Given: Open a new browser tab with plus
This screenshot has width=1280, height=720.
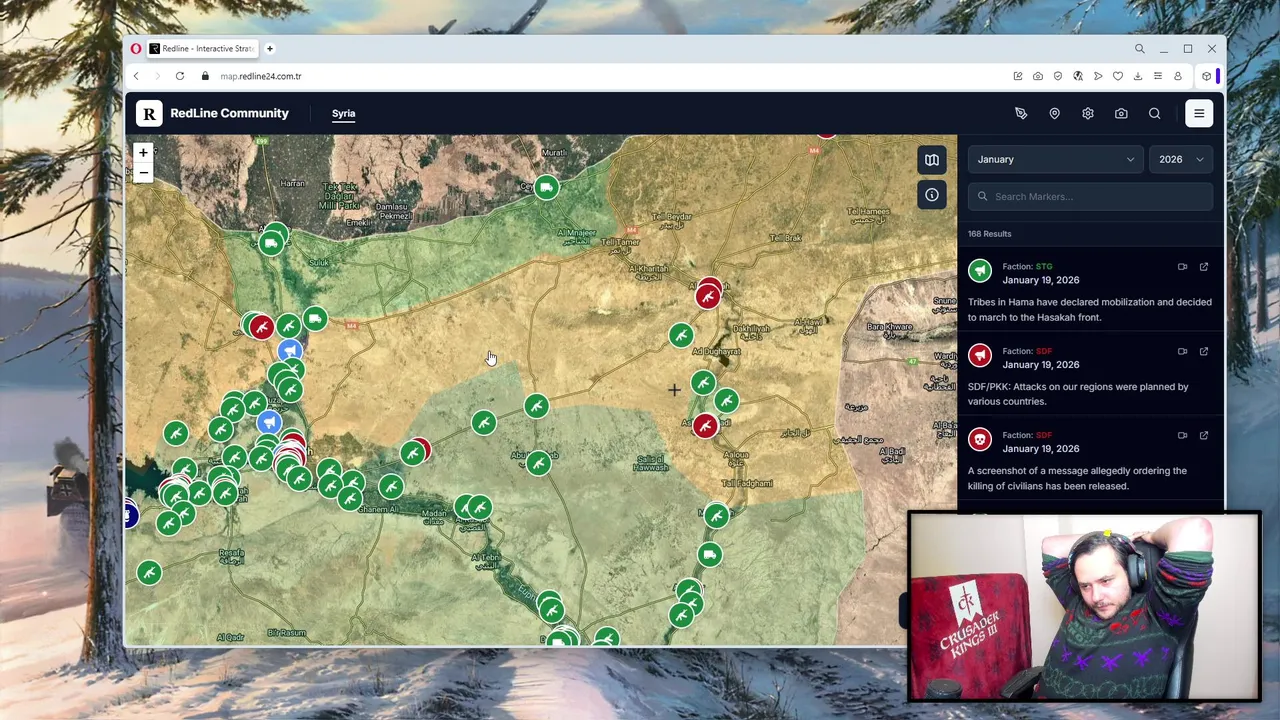Looking at the screenshot, I should coord(270,48).
